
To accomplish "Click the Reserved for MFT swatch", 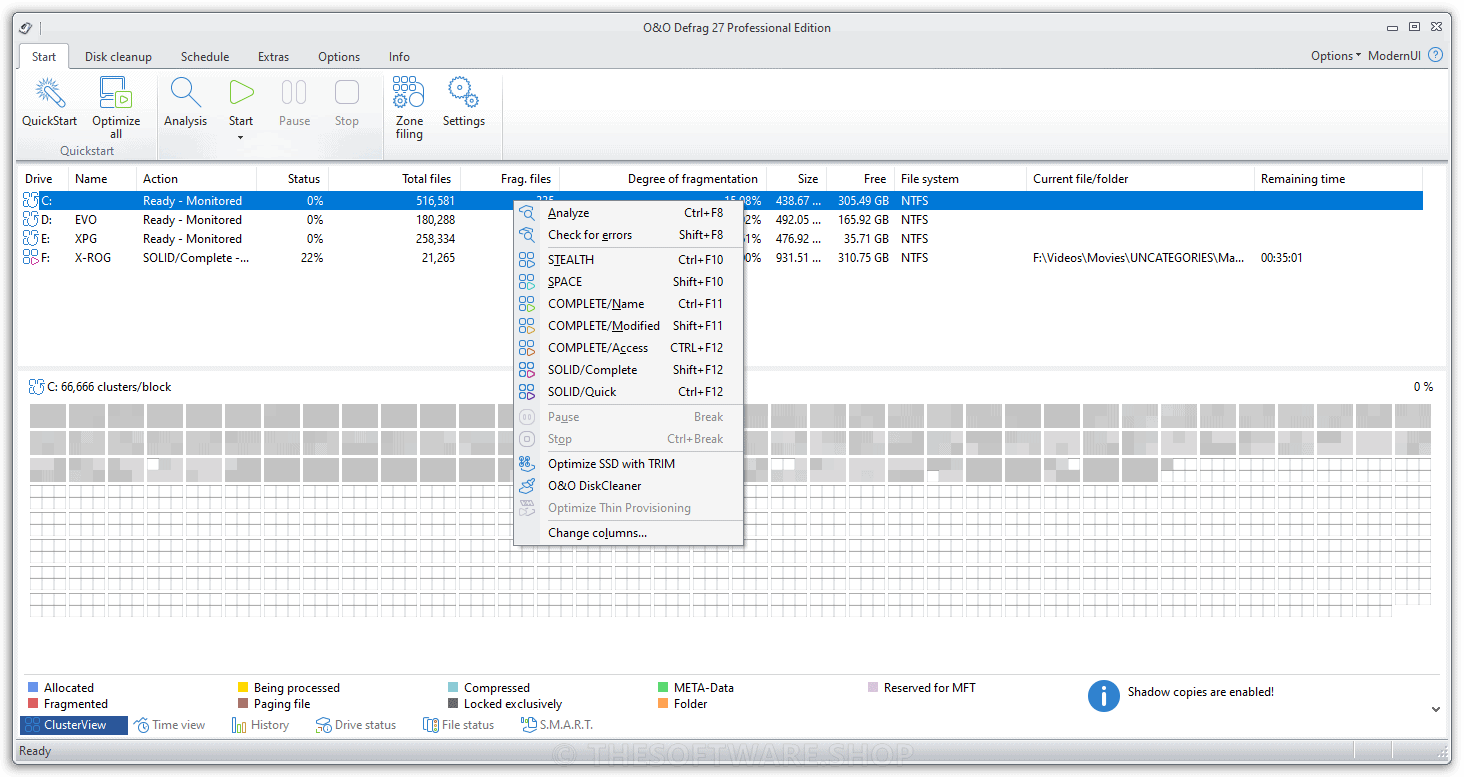I will [873, 688].
